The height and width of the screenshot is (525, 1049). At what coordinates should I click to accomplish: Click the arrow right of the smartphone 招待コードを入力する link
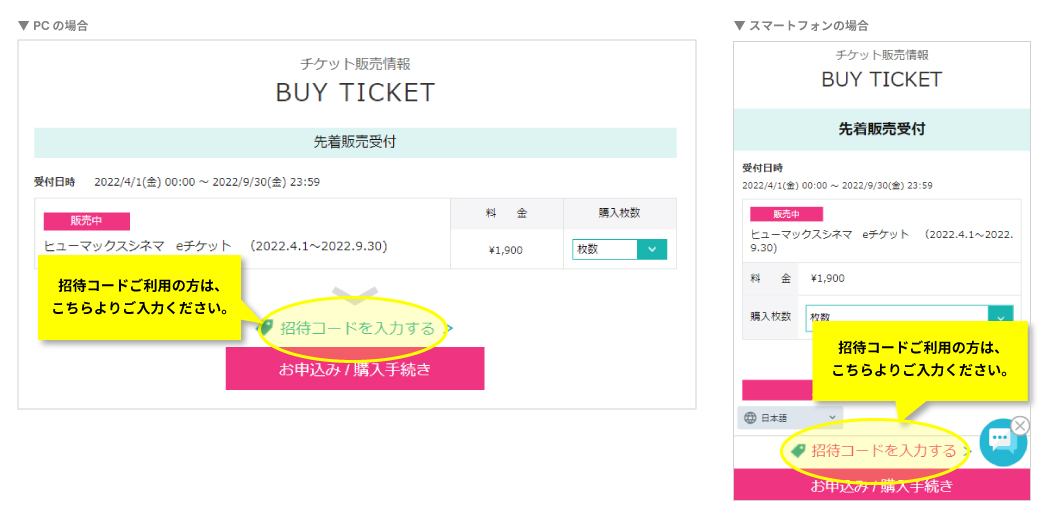966,451
